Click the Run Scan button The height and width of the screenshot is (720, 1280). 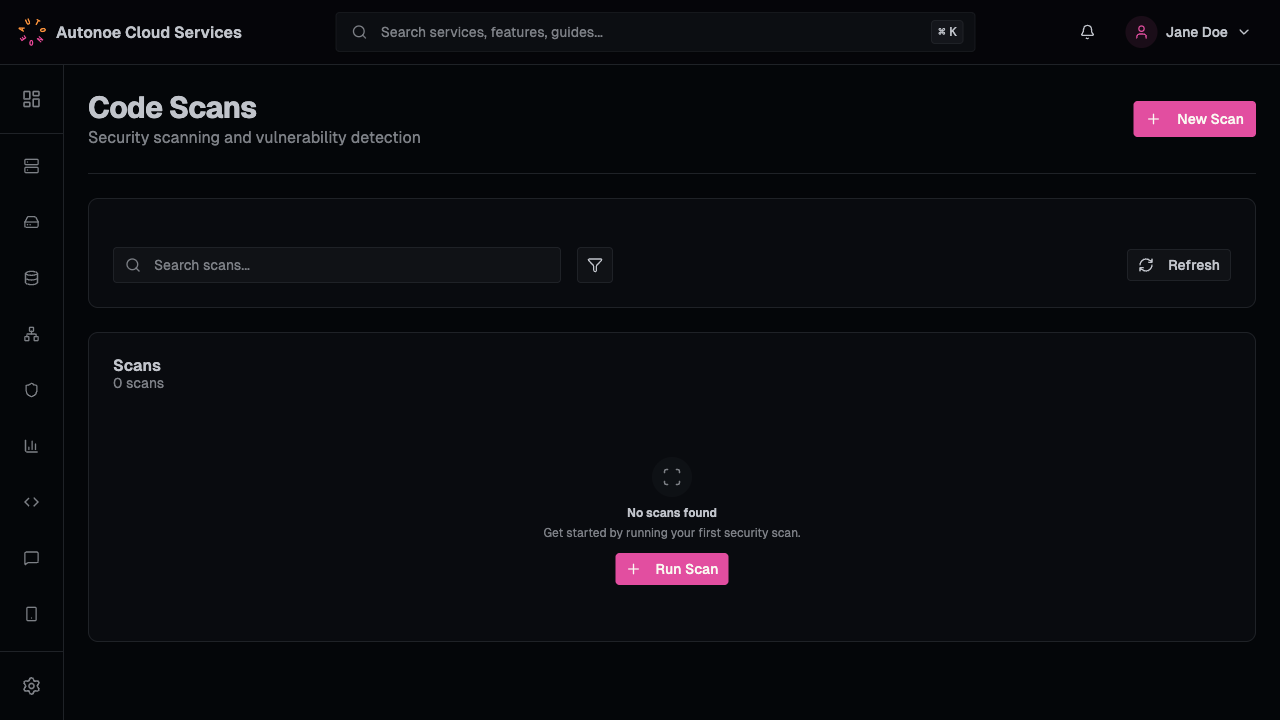click(672, 569)
